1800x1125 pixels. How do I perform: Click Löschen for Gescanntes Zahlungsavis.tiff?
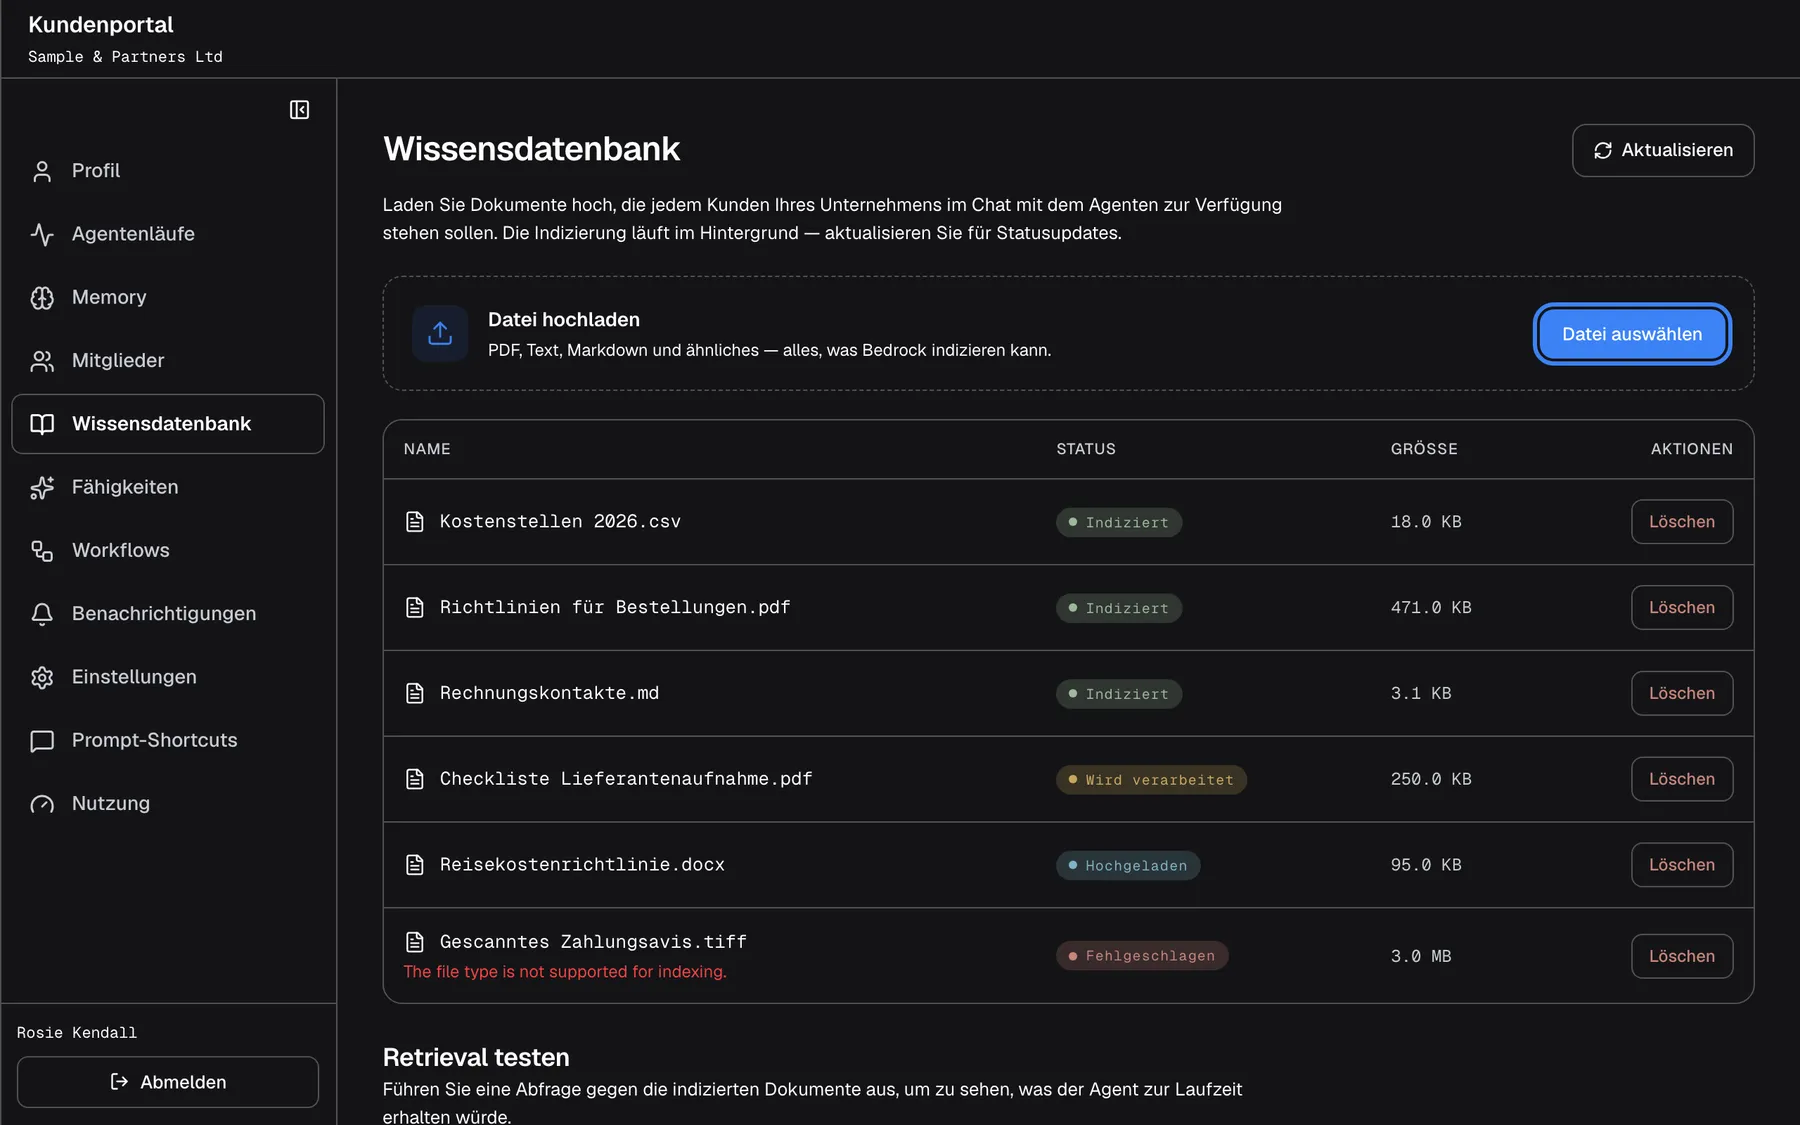[x=1682, y=956]
